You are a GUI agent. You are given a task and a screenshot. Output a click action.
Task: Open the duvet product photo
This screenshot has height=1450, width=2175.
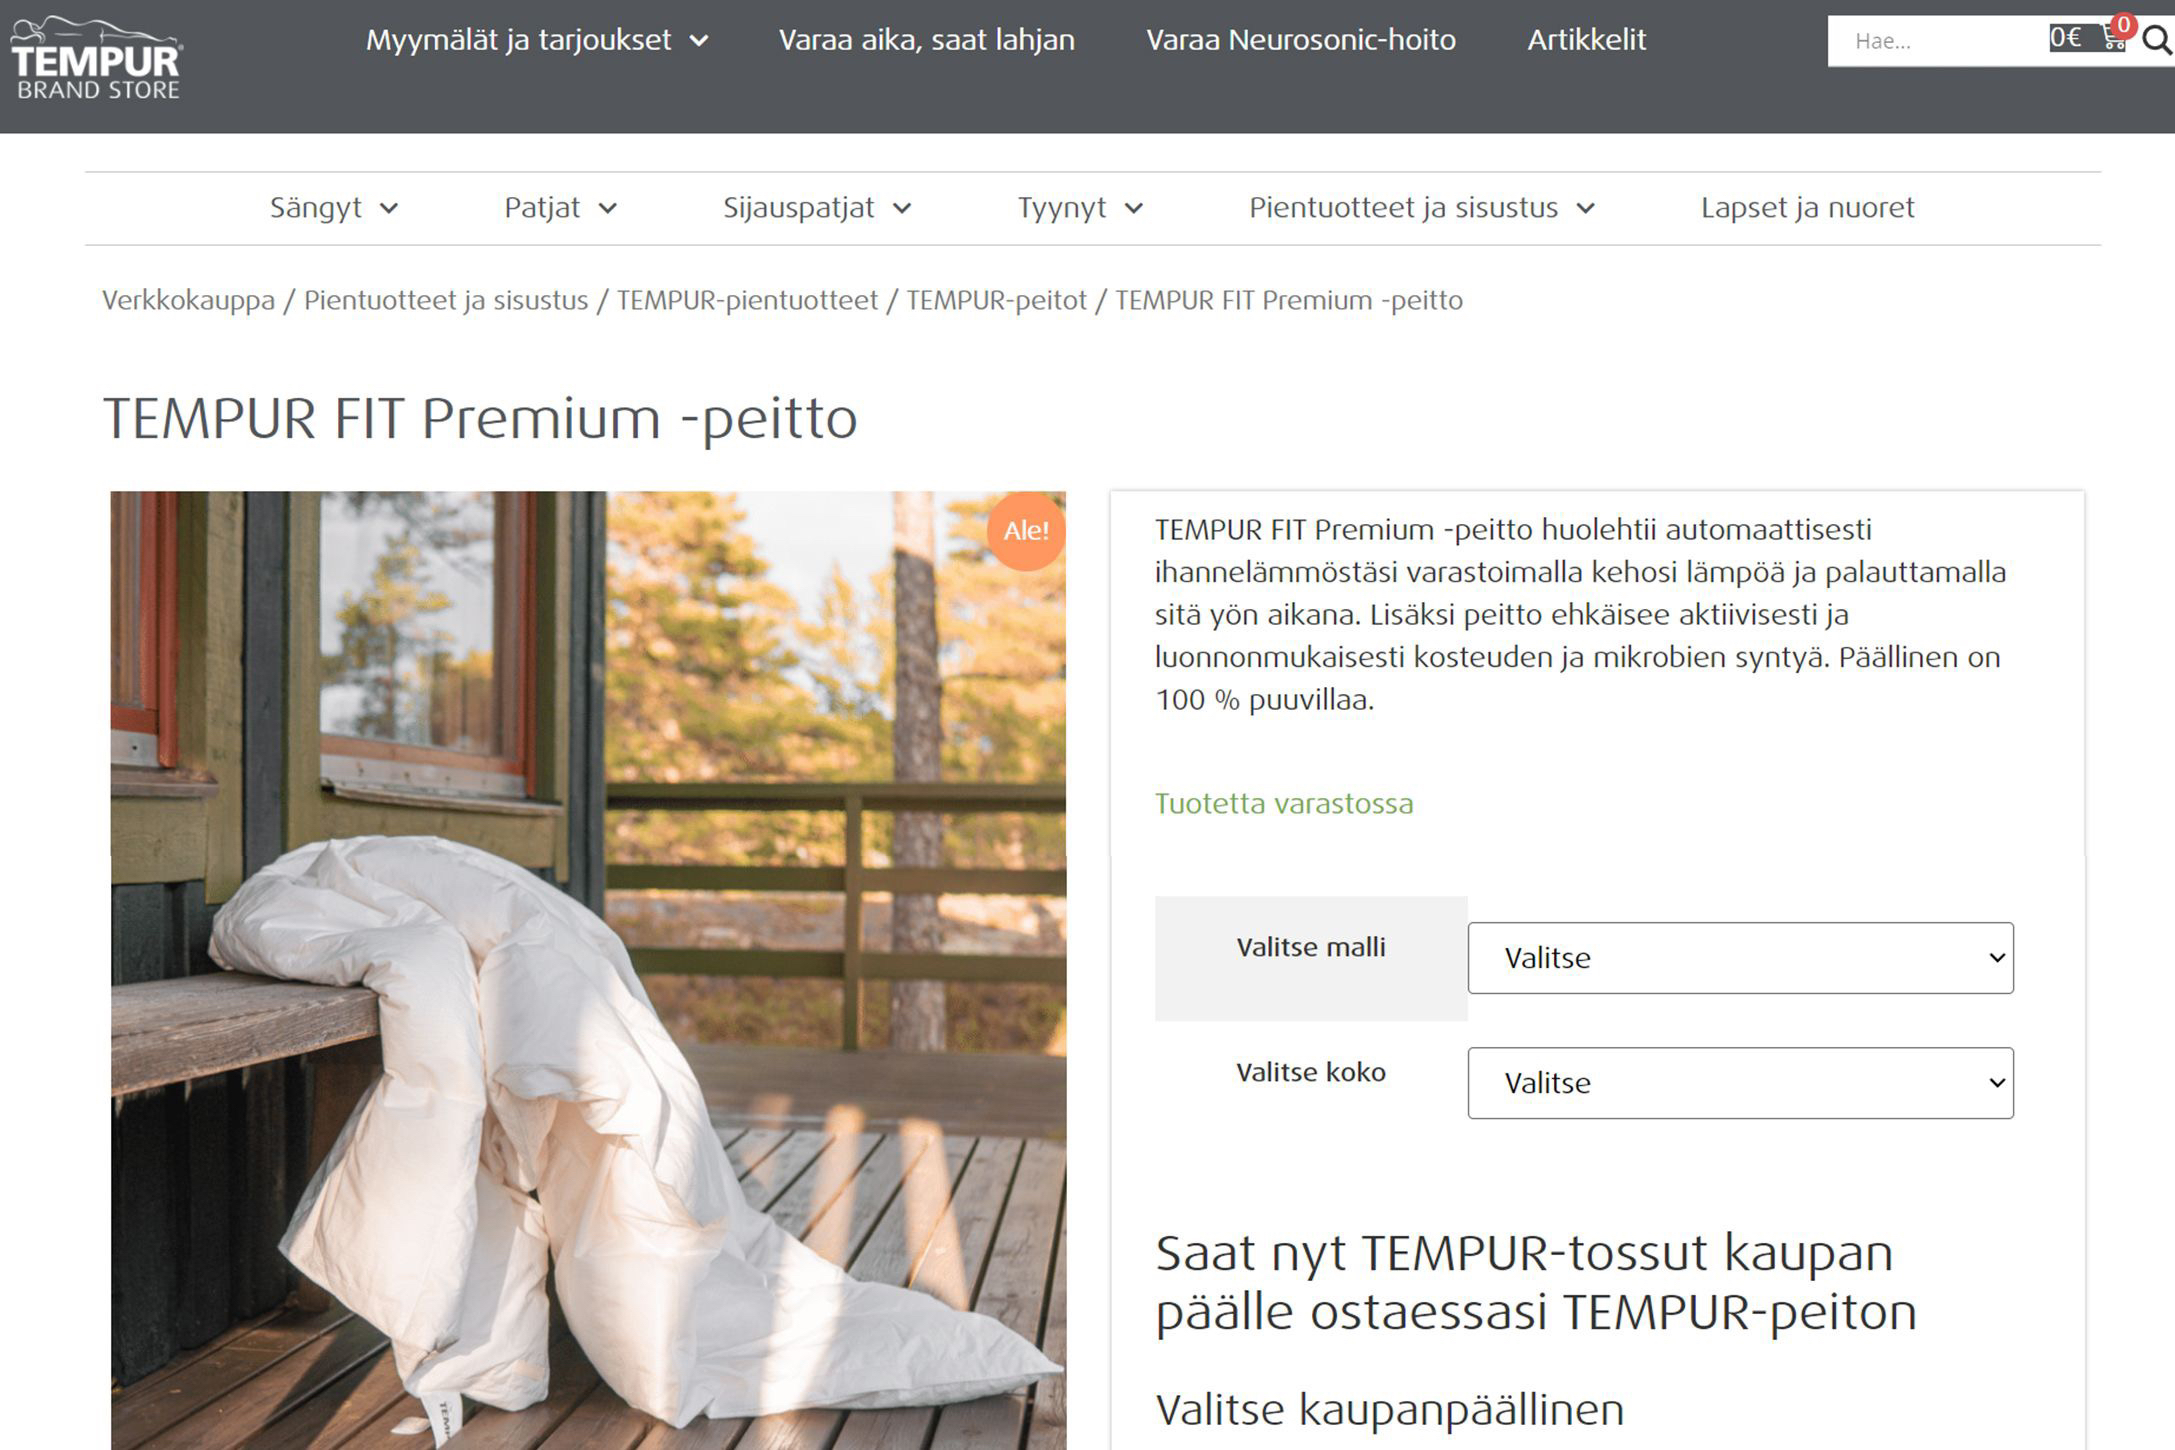point(588,970)
